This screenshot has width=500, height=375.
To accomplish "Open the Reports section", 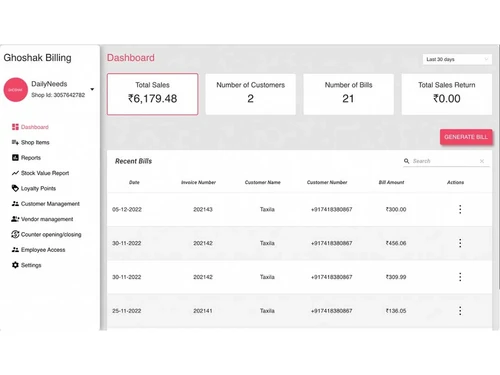I will tap(26, 158).
